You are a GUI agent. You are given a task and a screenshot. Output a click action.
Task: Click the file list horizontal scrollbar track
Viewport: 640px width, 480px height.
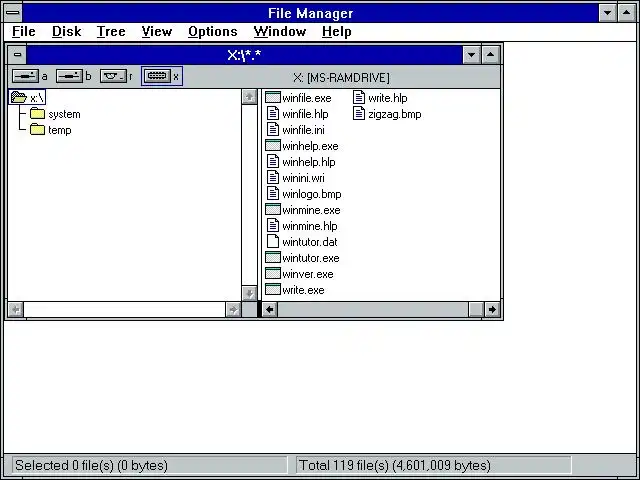coord(373,309)
